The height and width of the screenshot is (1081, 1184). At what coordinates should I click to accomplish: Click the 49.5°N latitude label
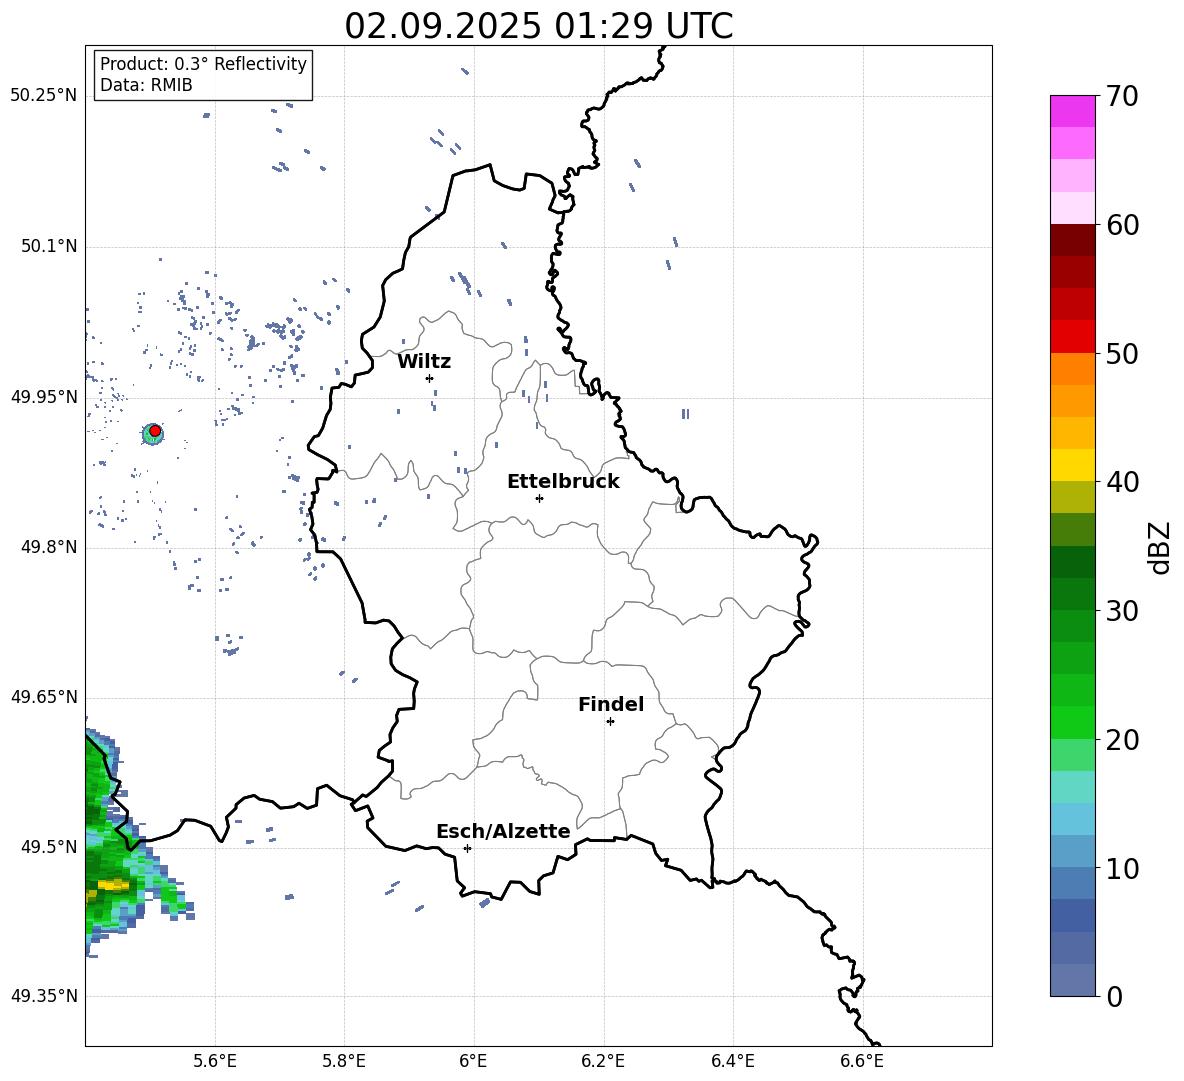(48, 847)
